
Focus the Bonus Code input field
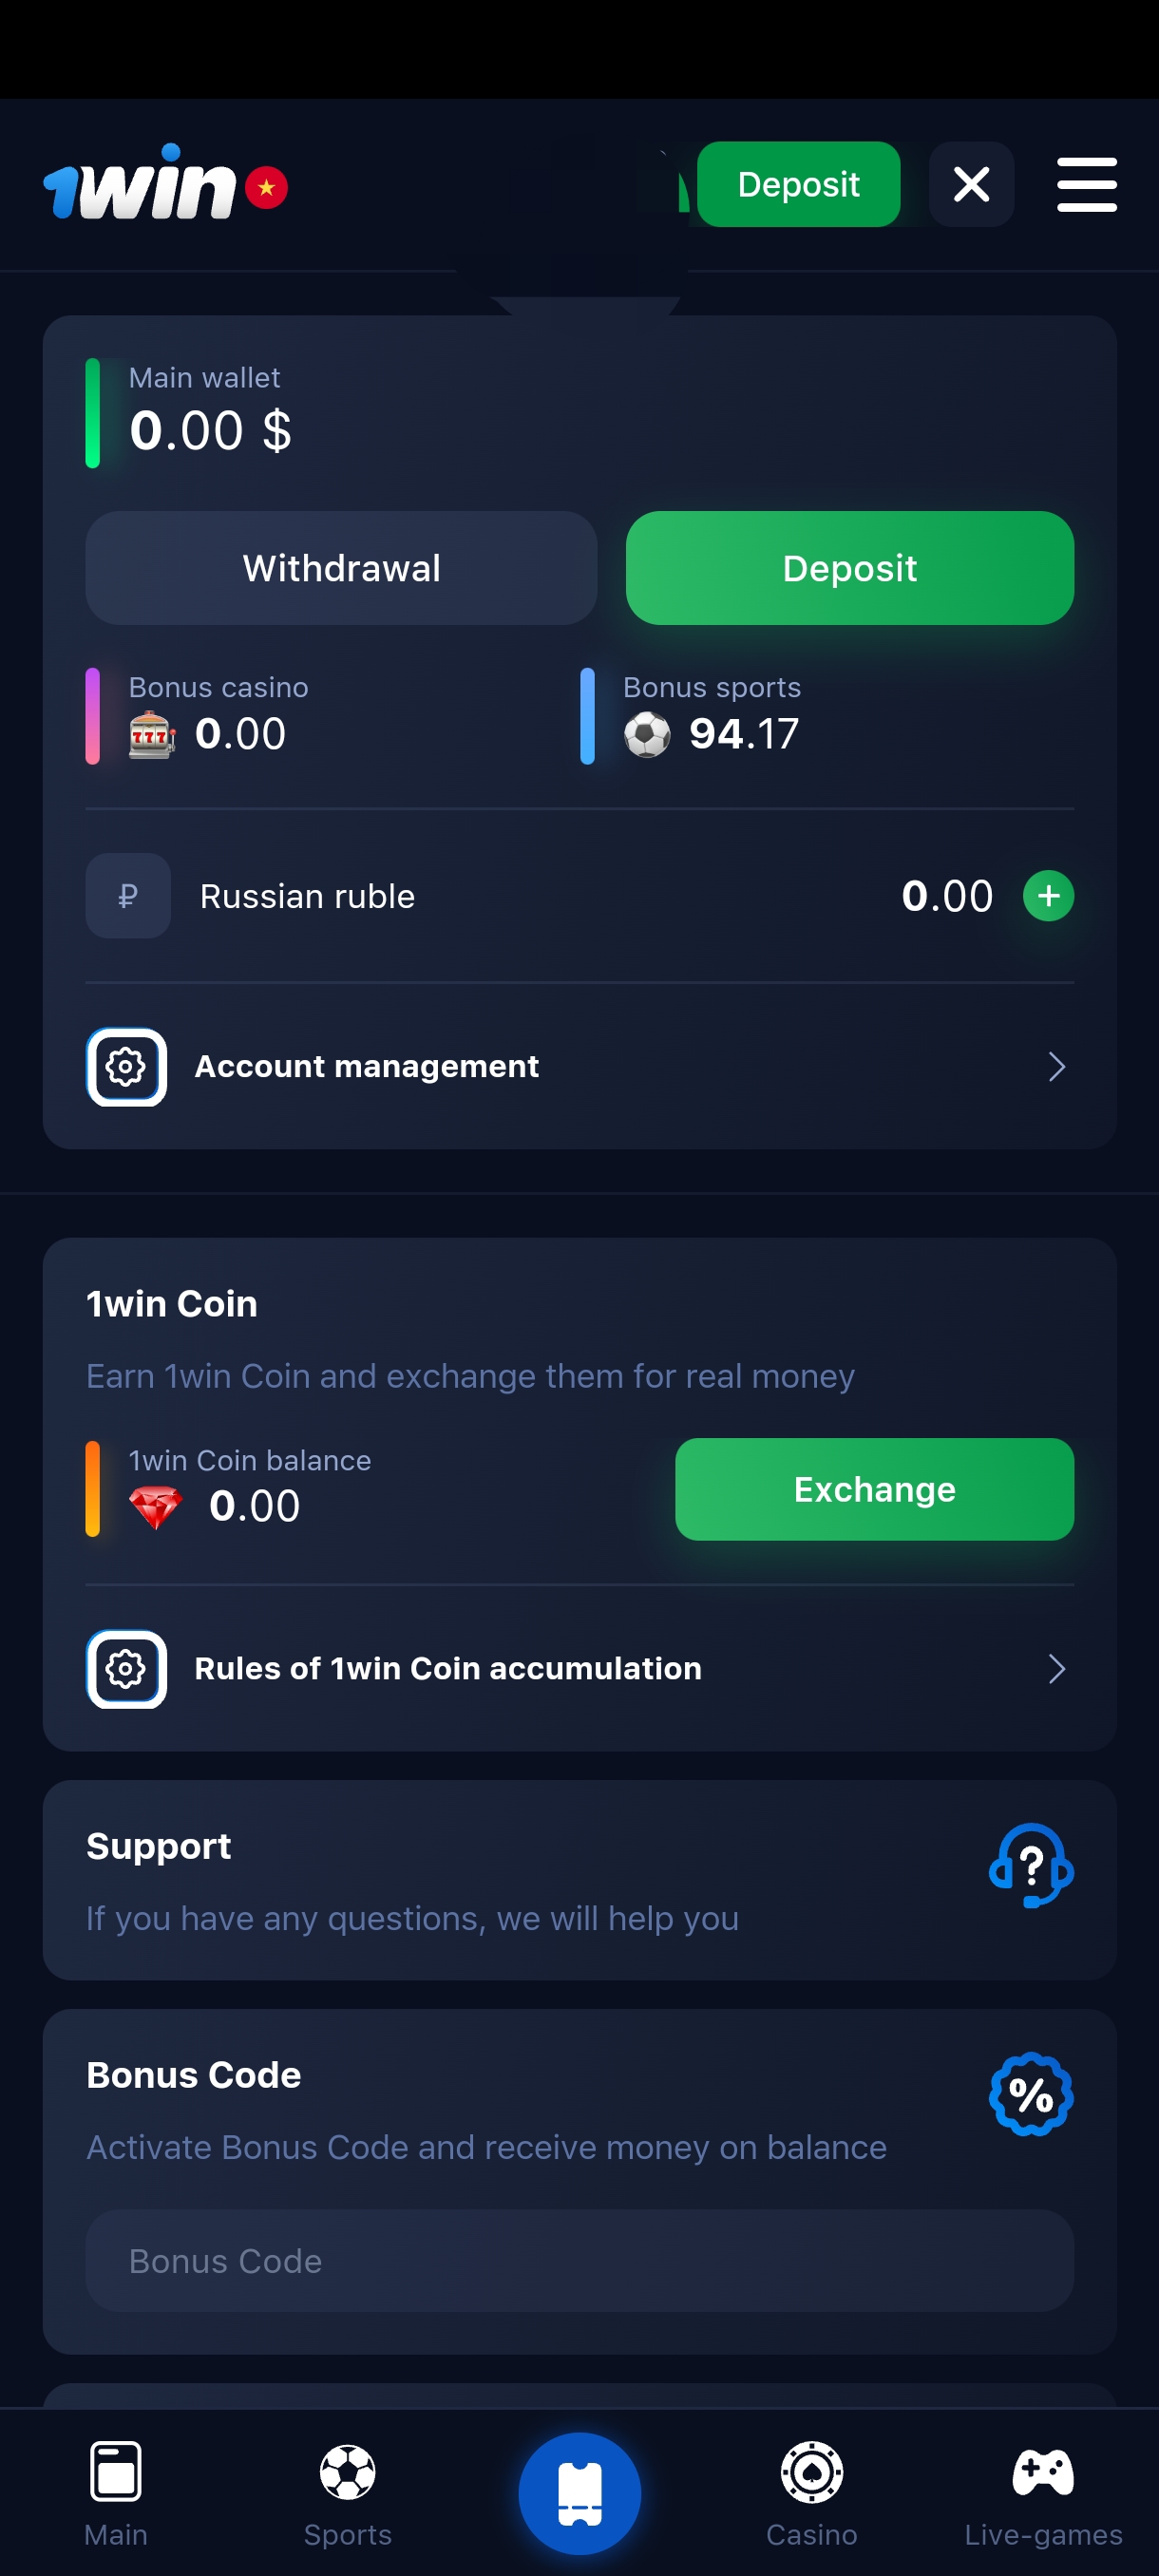[579, 2261]
